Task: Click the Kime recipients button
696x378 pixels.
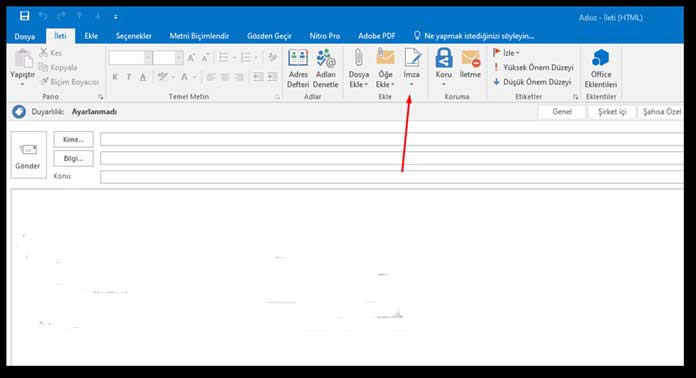Action: coord(73,139)
